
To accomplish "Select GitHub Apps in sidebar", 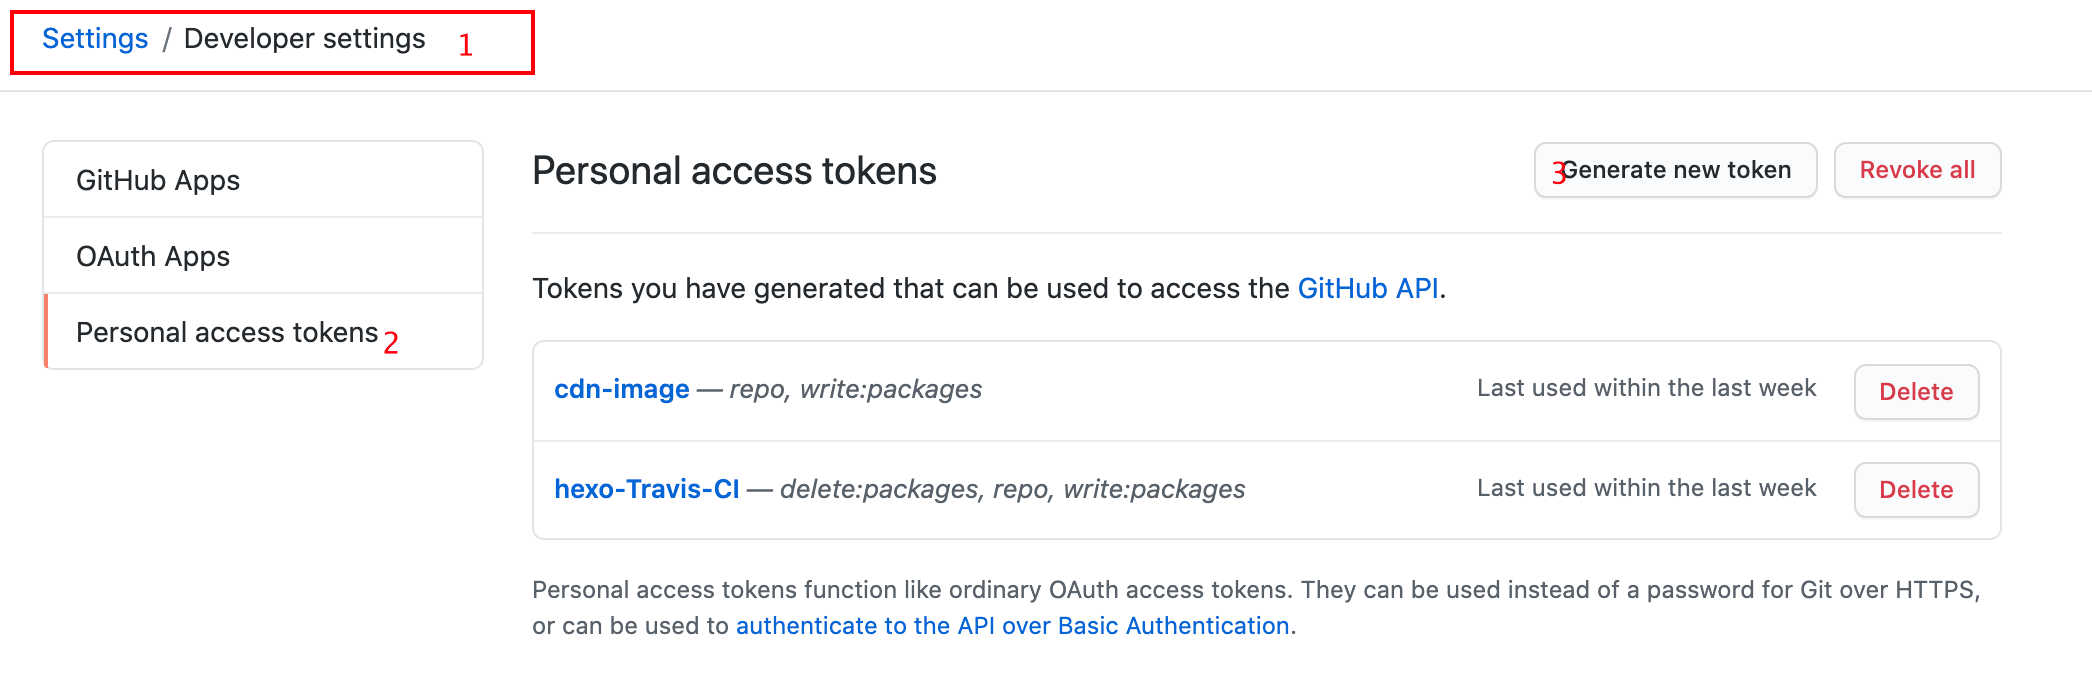I will tap(264, 180).
